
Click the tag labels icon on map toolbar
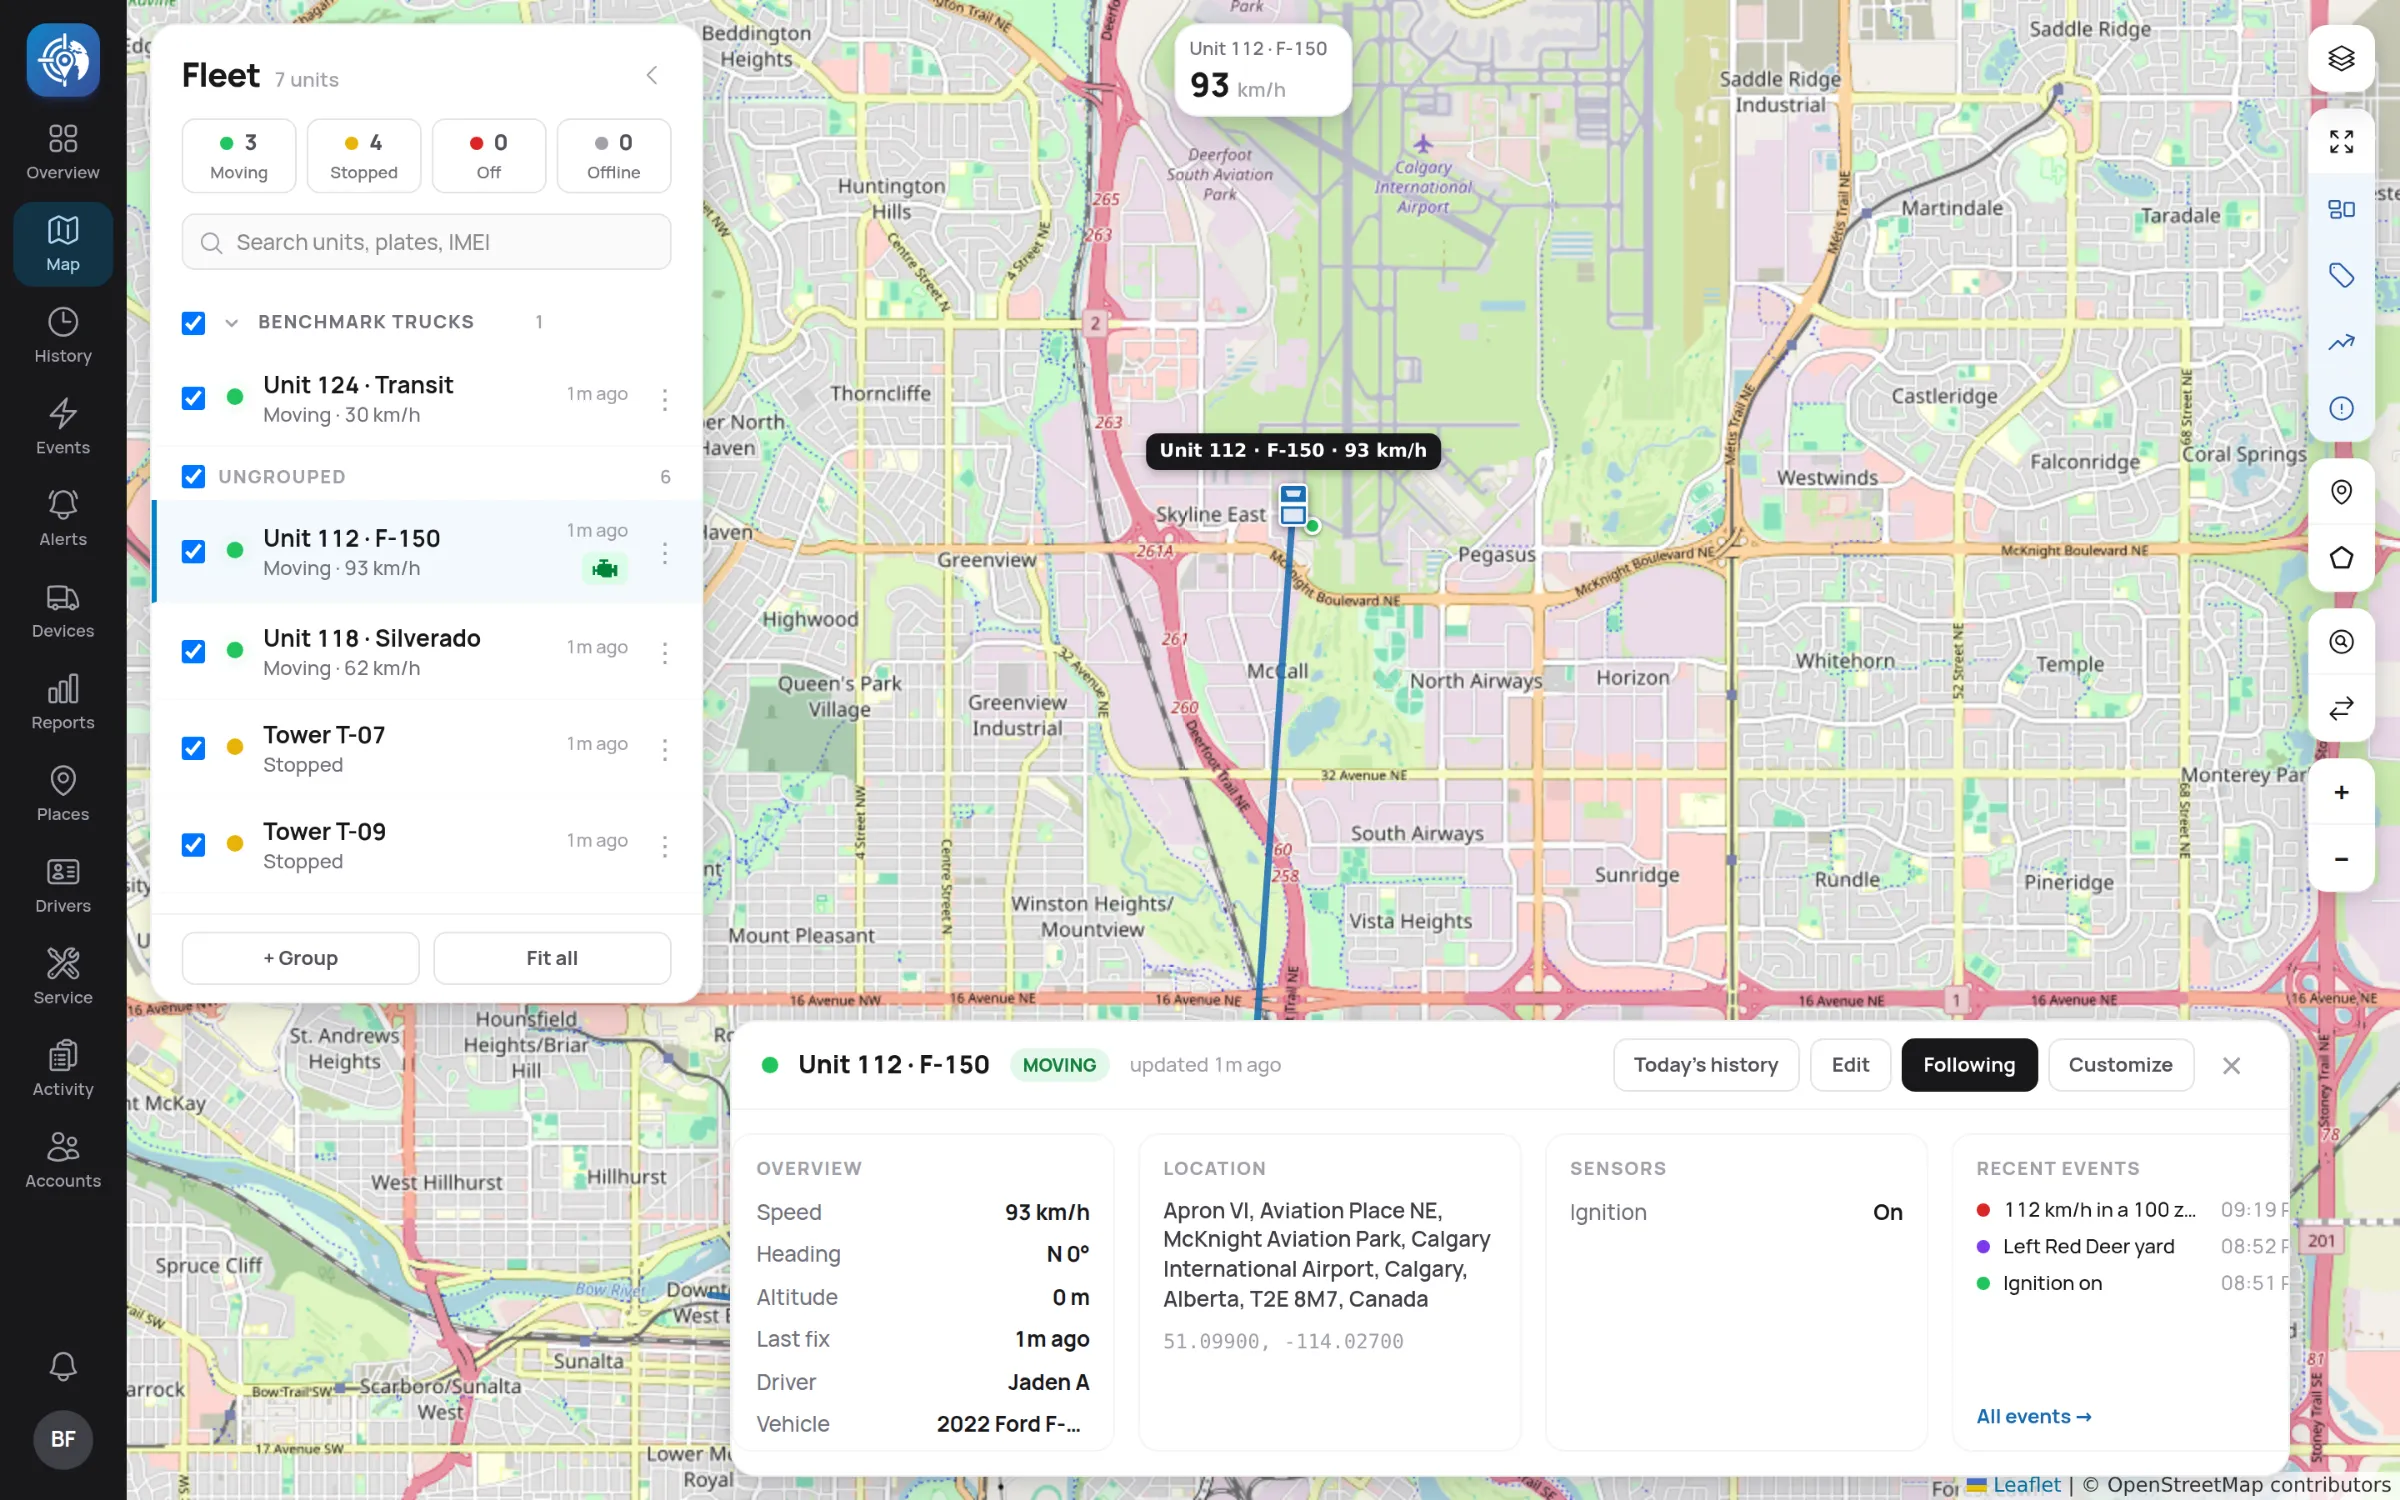tap(2340, 275)
